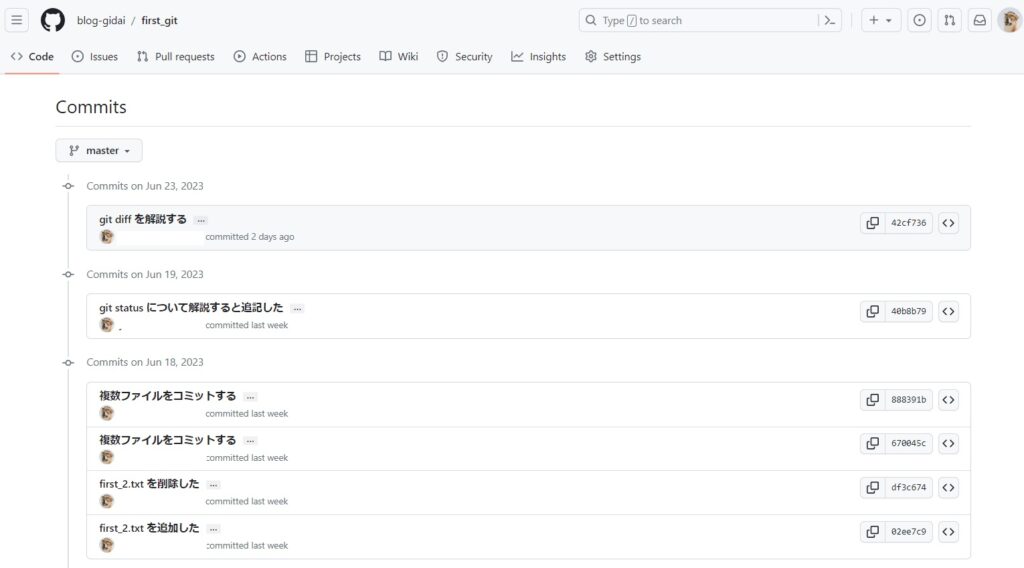Browse repository at commit 40b8b79
Viewport: 1024px width, 568px height.
click(x=948, y=311)
